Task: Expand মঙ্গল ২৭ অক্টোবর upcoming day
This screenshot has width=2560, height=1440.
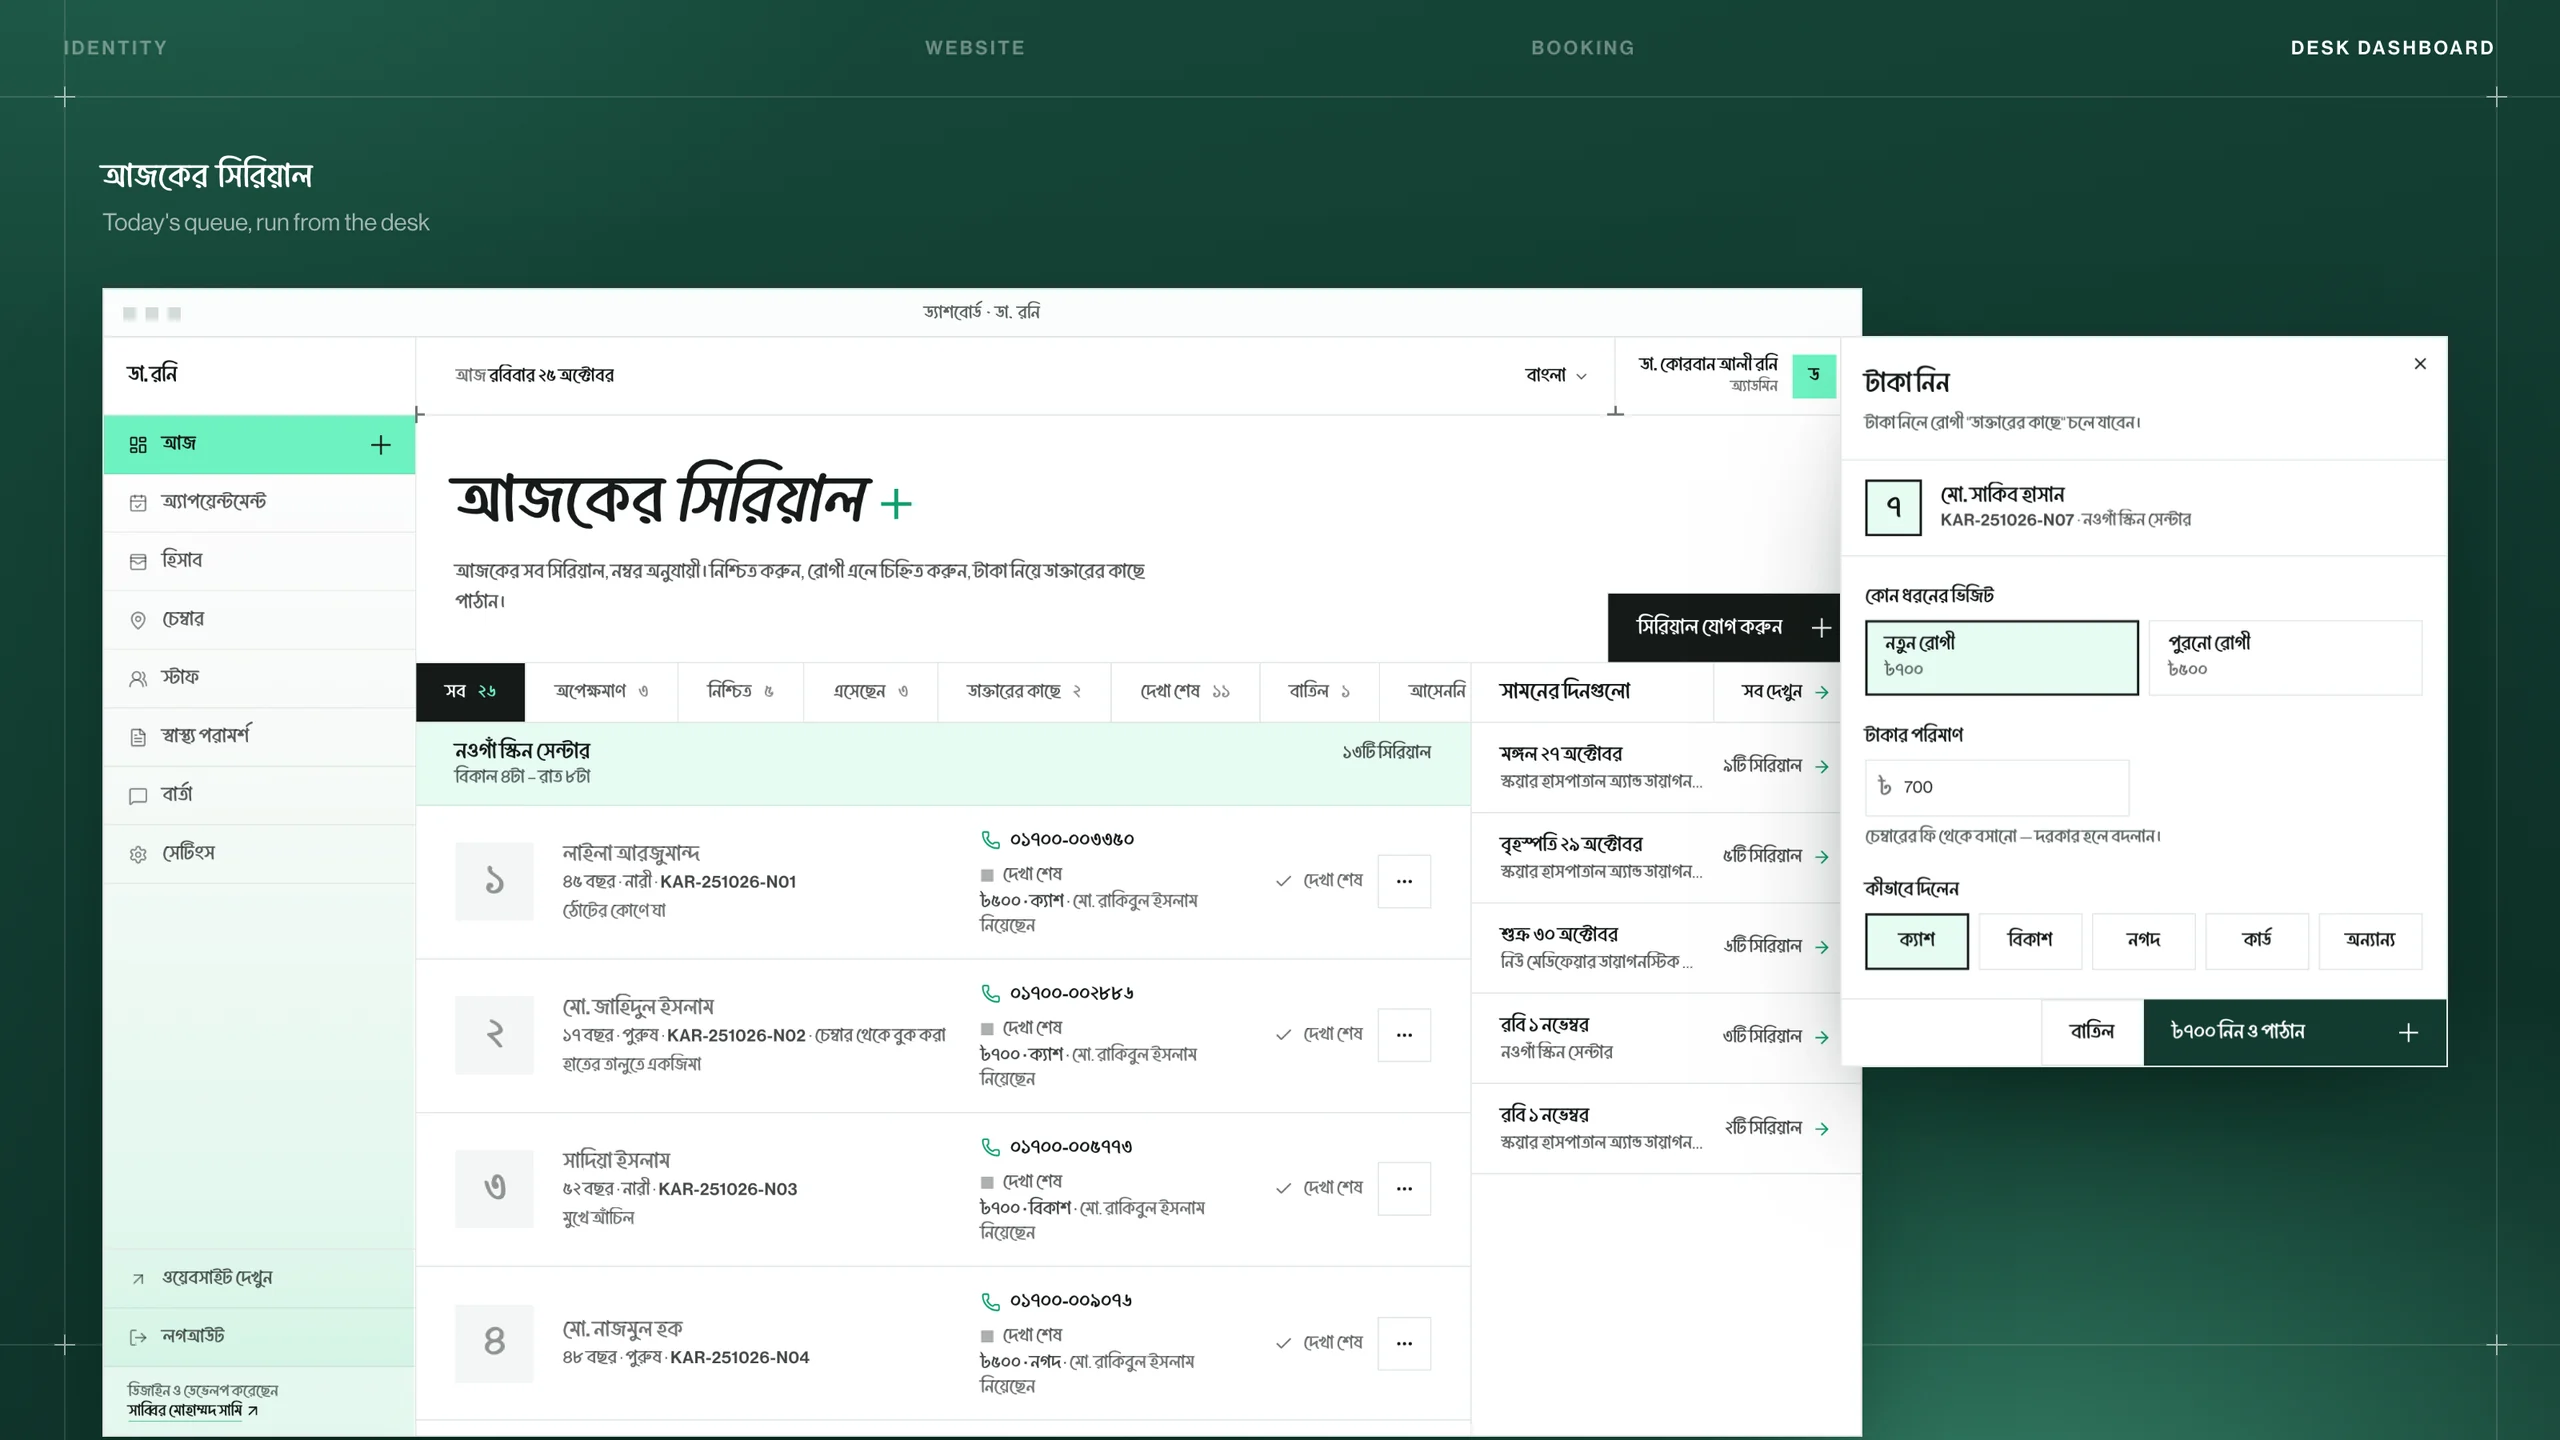Action: (1665, 767)
